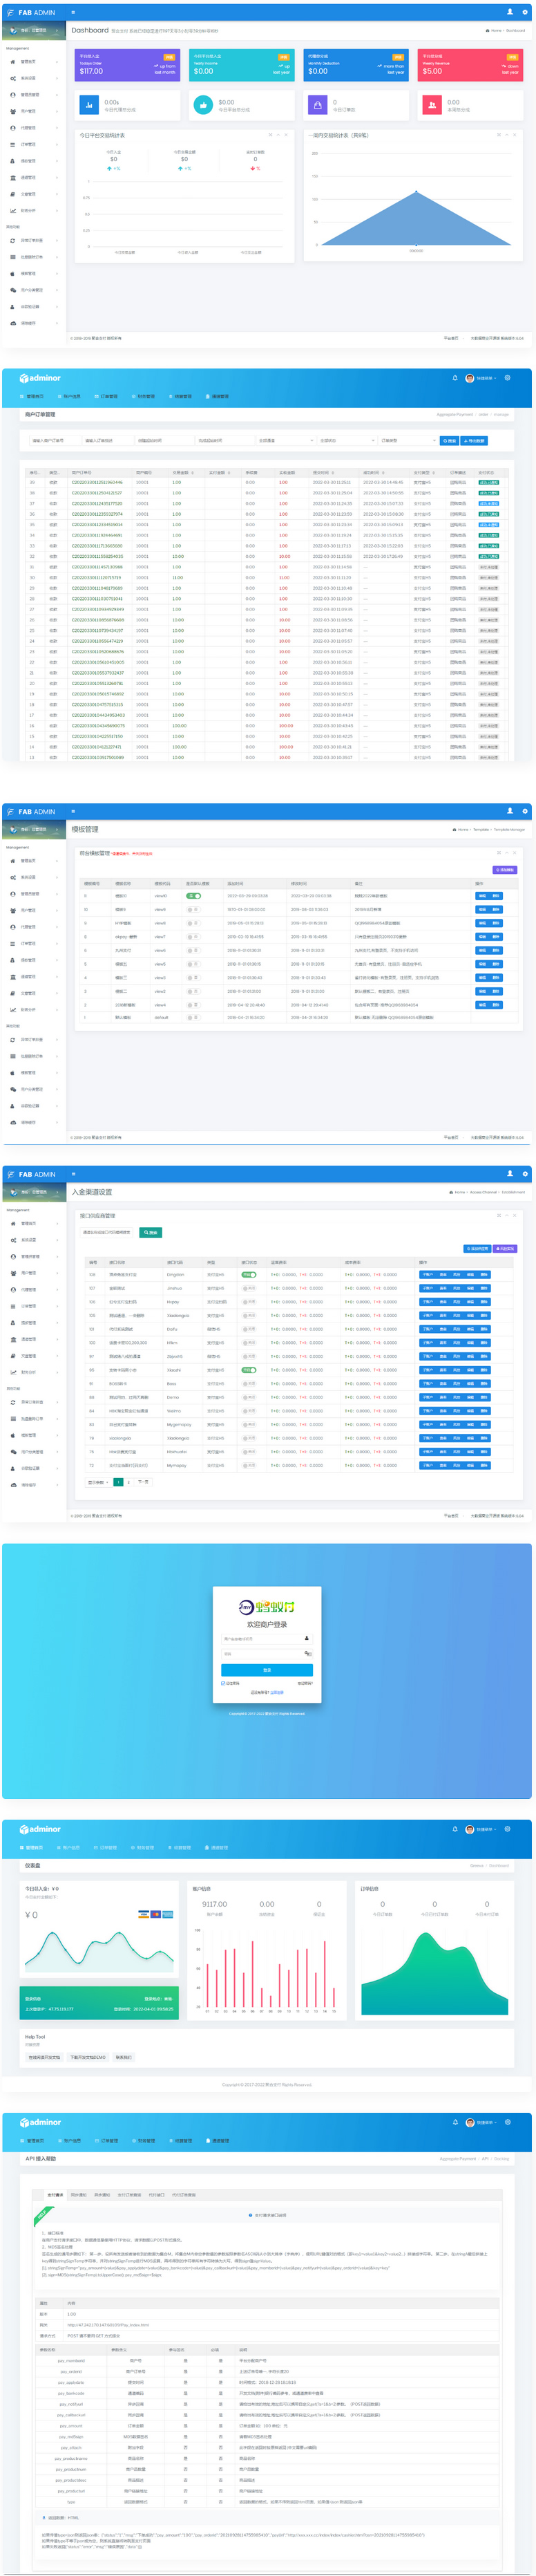The image size is (536, 2576).
Task: Click the hamburger menu icon in the Dashboard header
Action: [x=73, y=12]
